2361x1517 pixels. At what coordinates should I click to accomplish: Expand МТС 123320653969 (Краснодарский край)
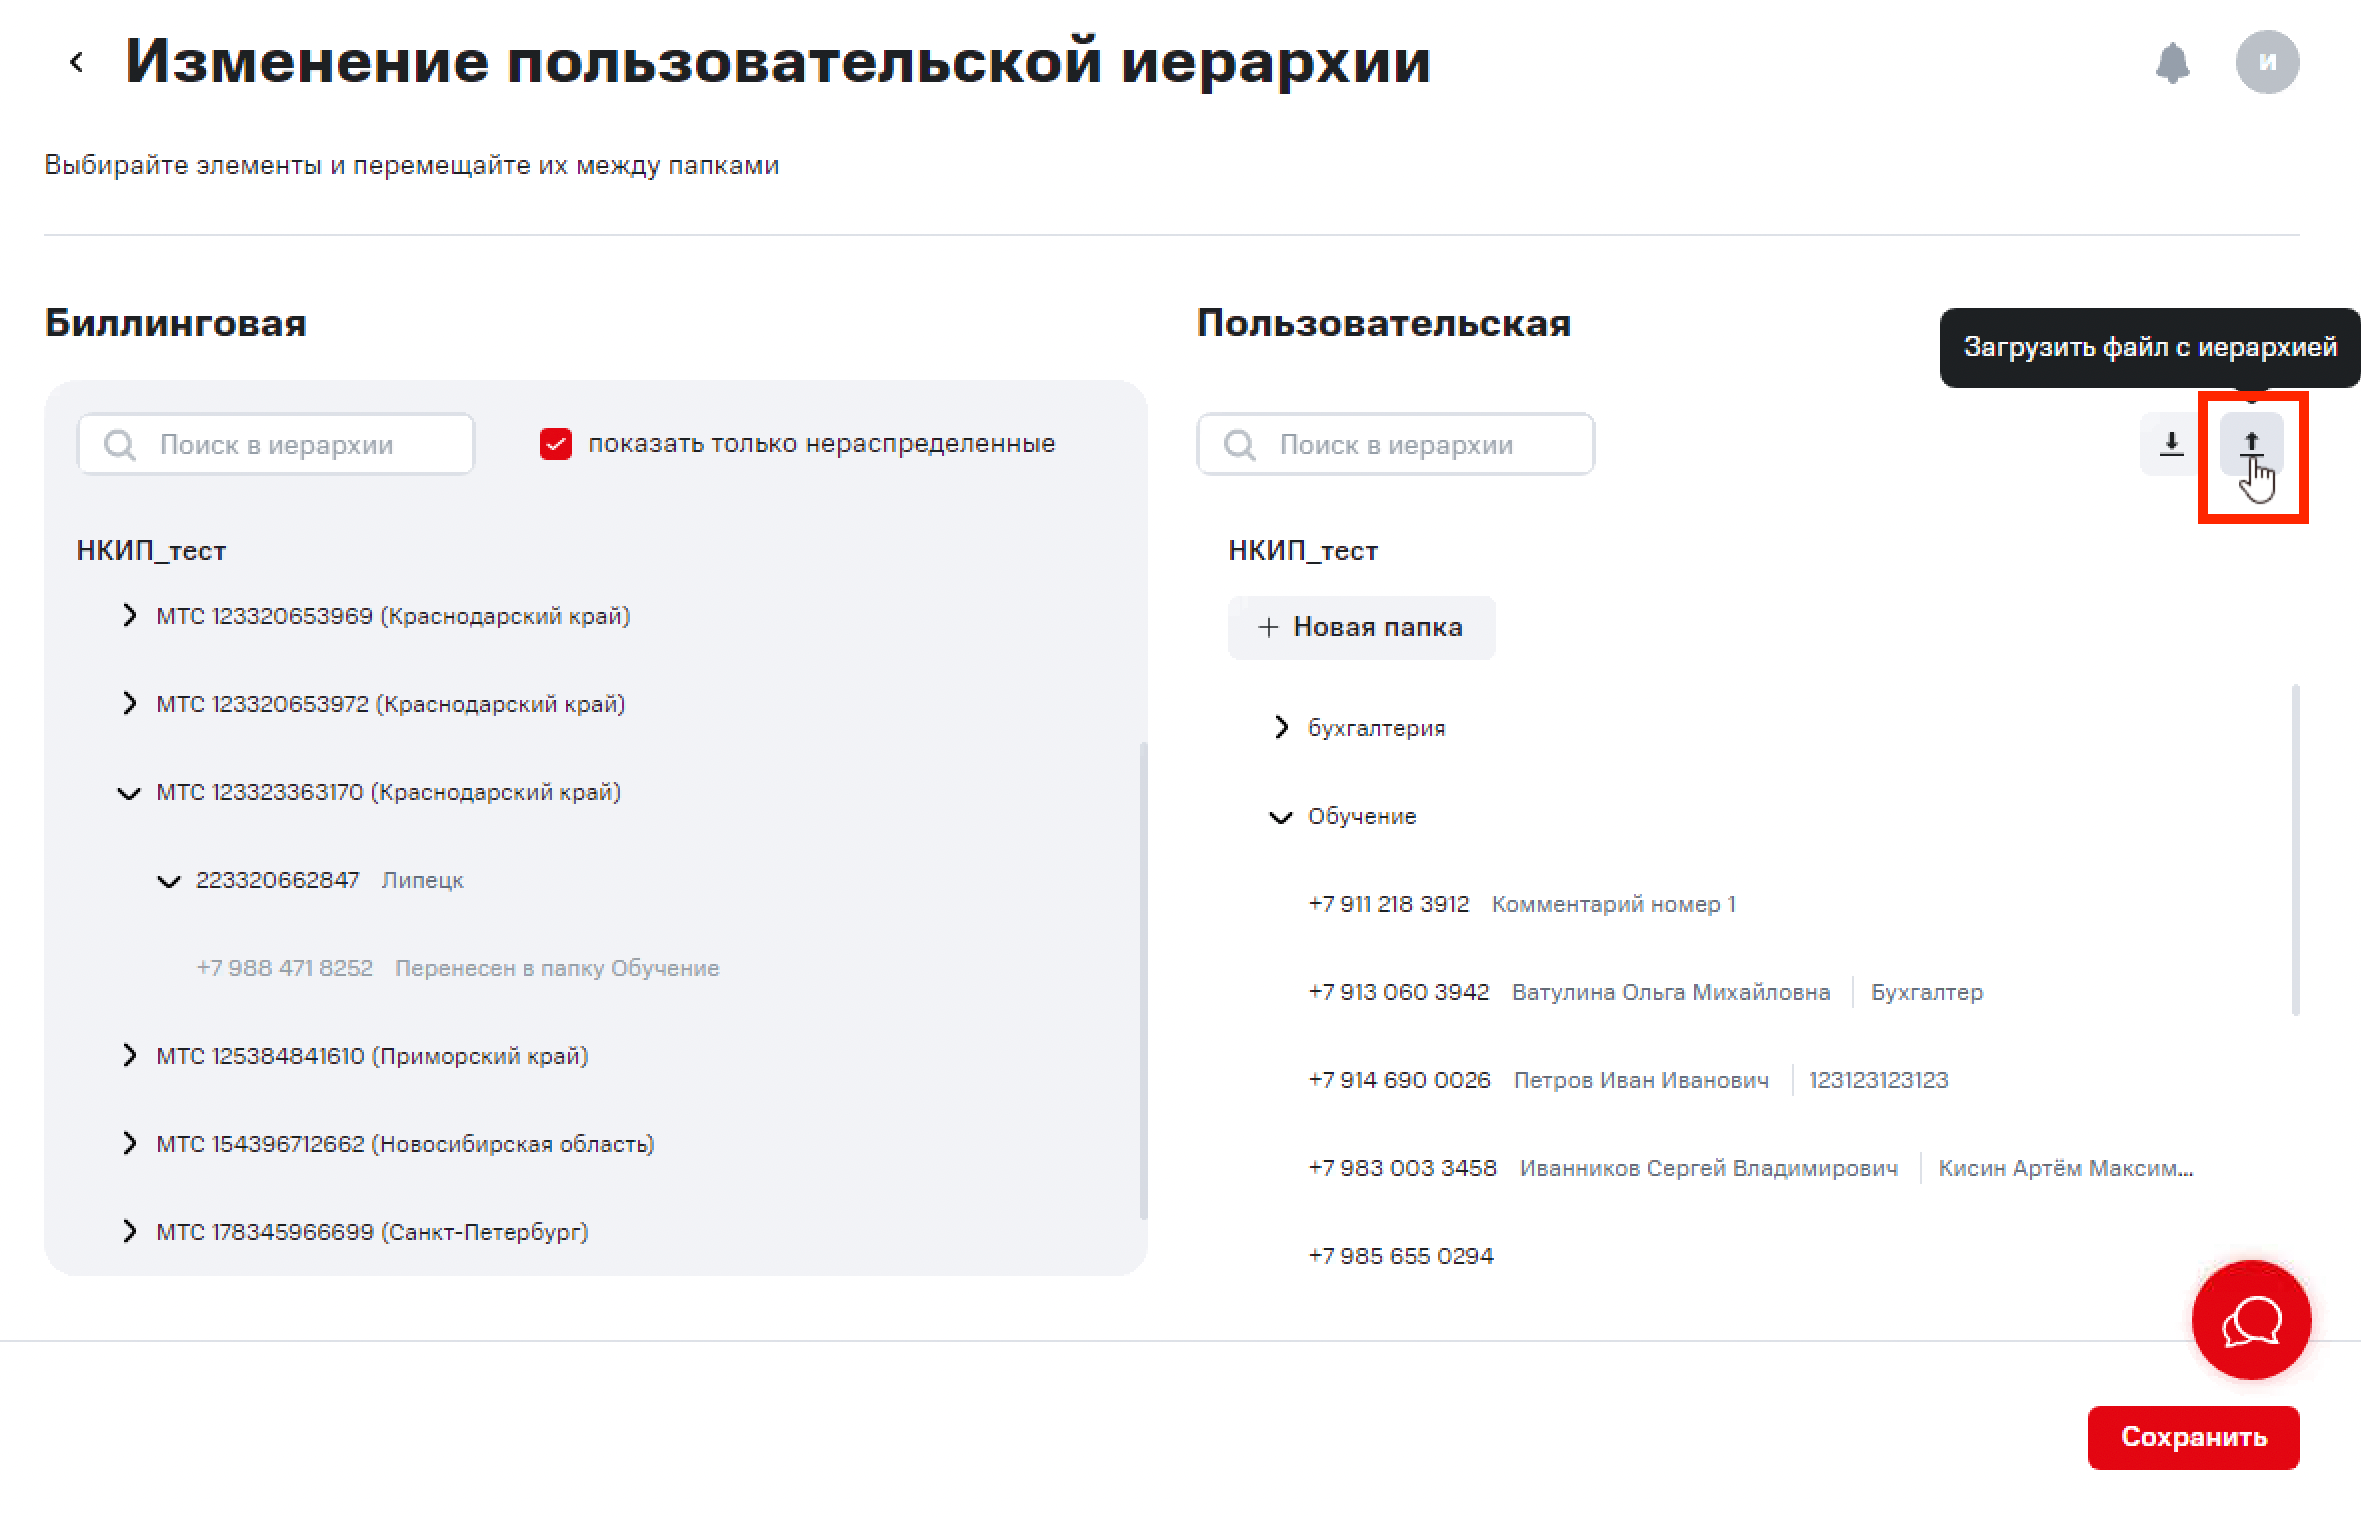129,615
